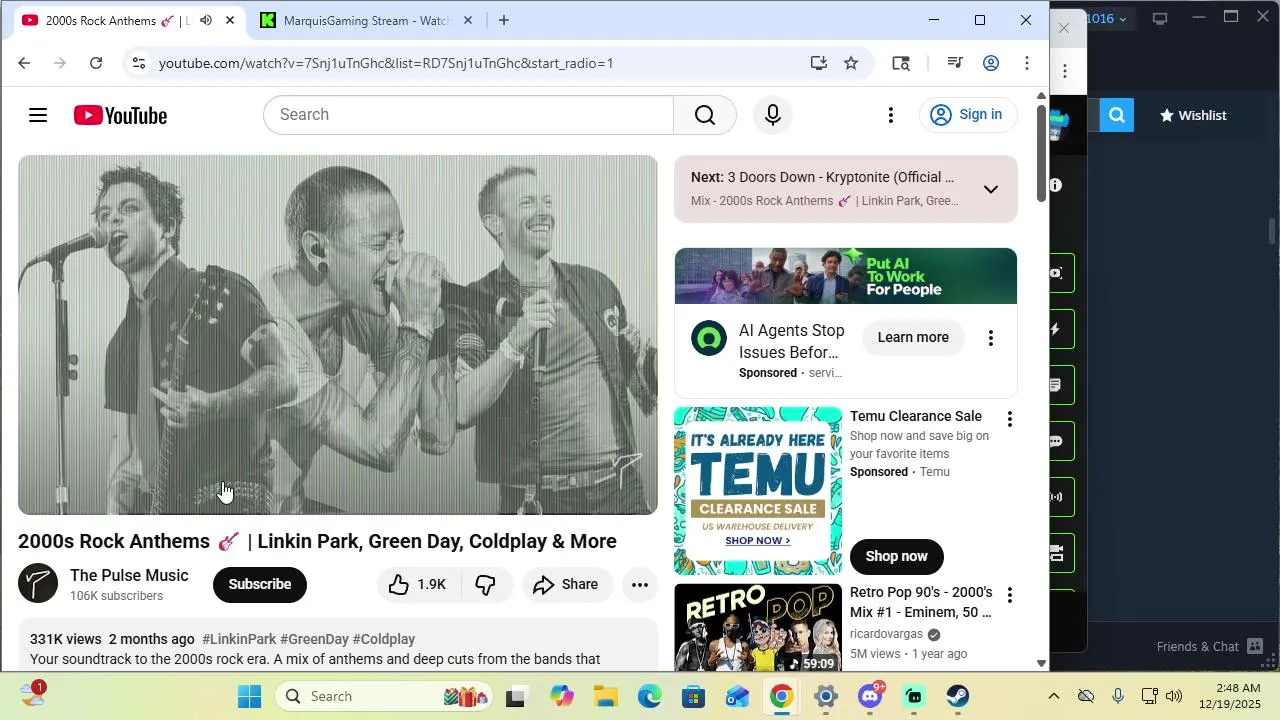Click the Temu clearance ad image
This screenshot has width=1280, height=720.
pyautogui.click(x=758, y=491)
